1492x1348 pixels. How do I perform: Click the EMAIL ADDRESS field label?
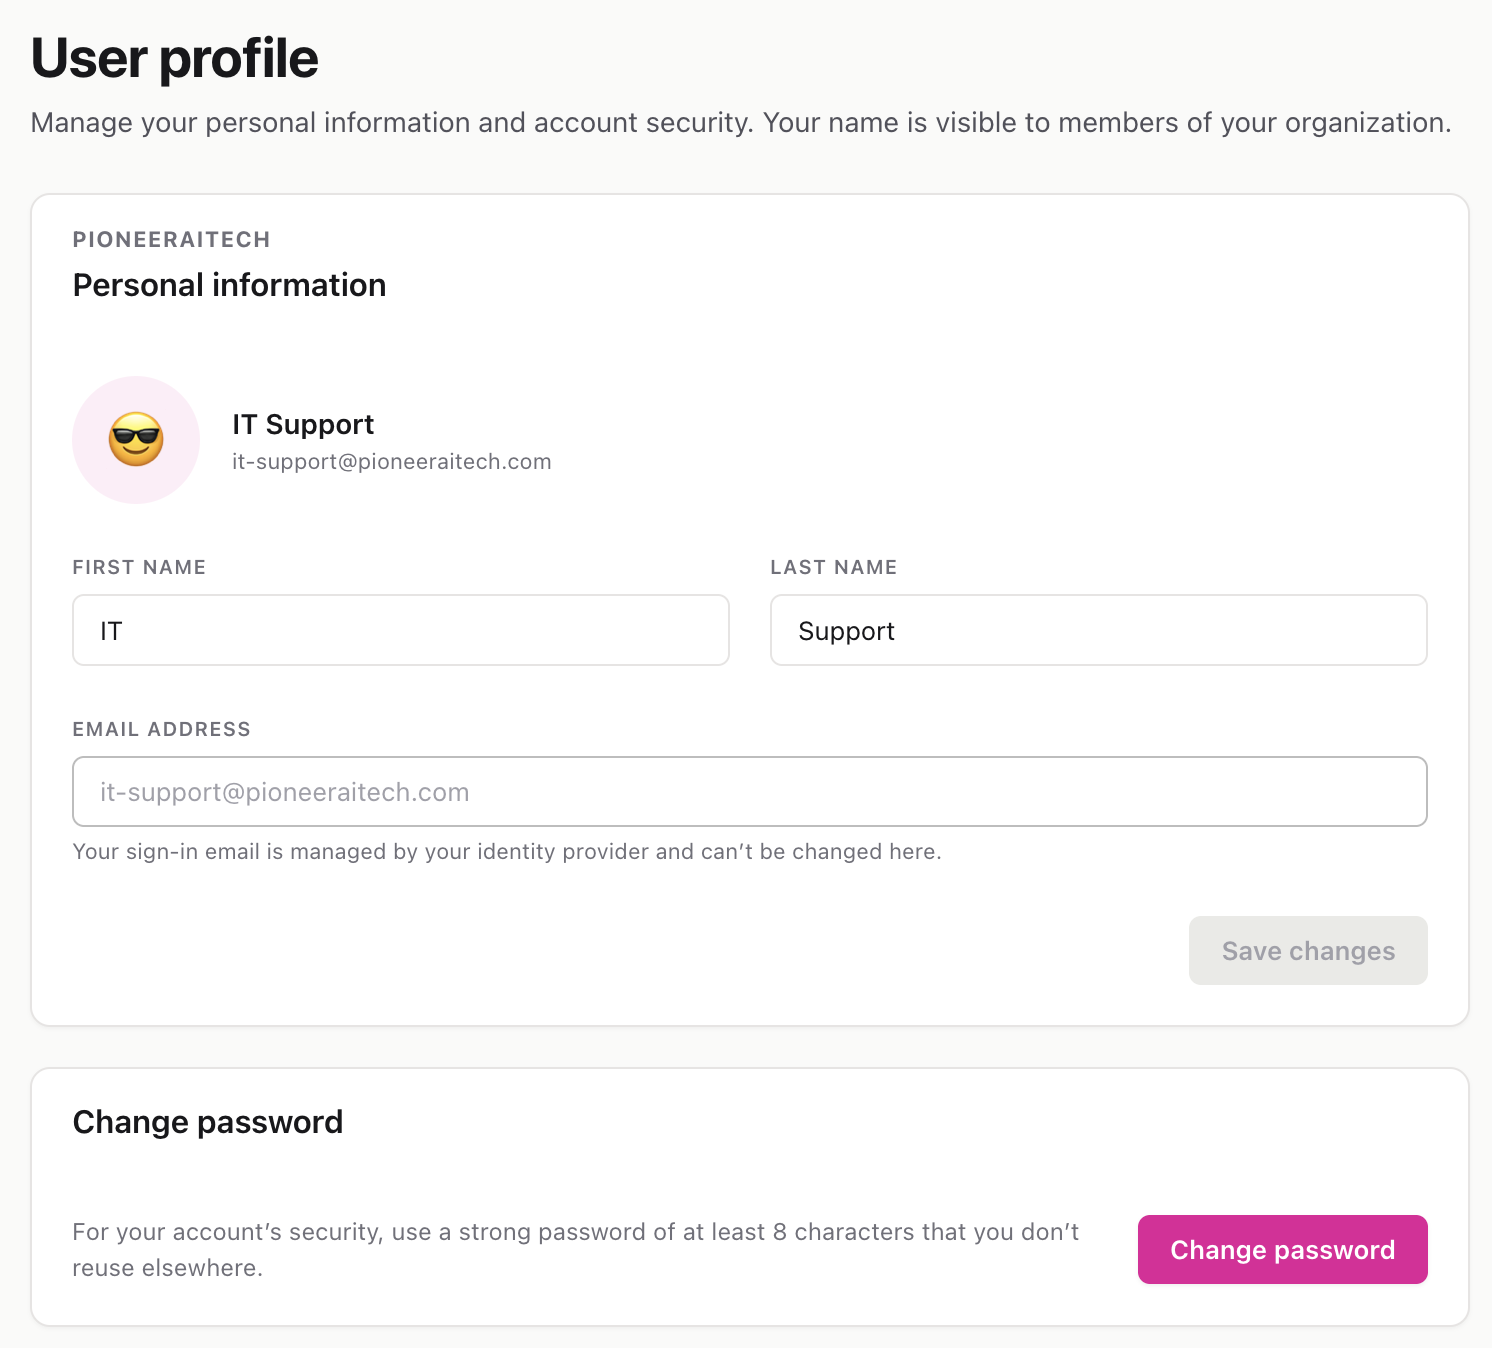162,730
